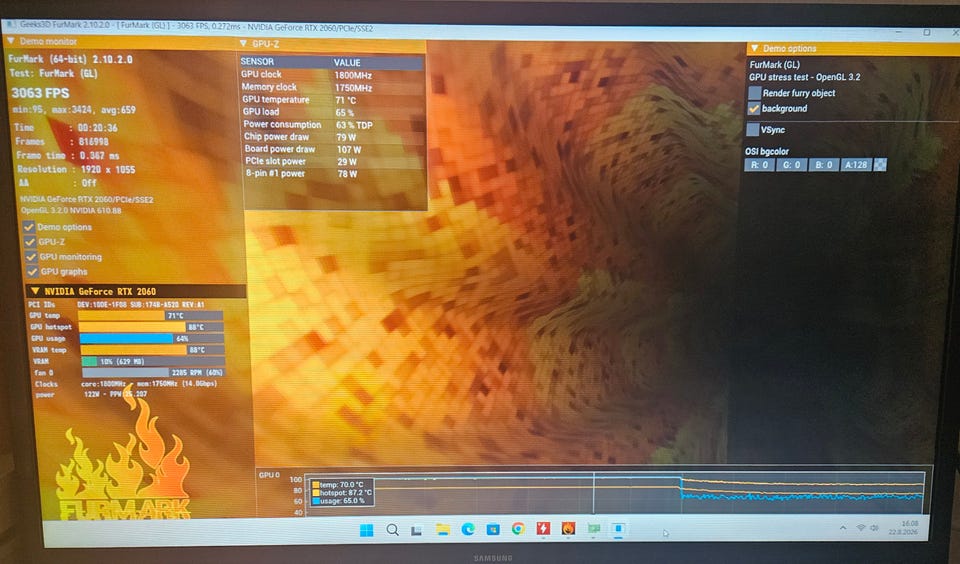This screenshot has width=960, height=564.
Task: Open Microsoft Store from the taskbar
Action: (x=493, y=529)
